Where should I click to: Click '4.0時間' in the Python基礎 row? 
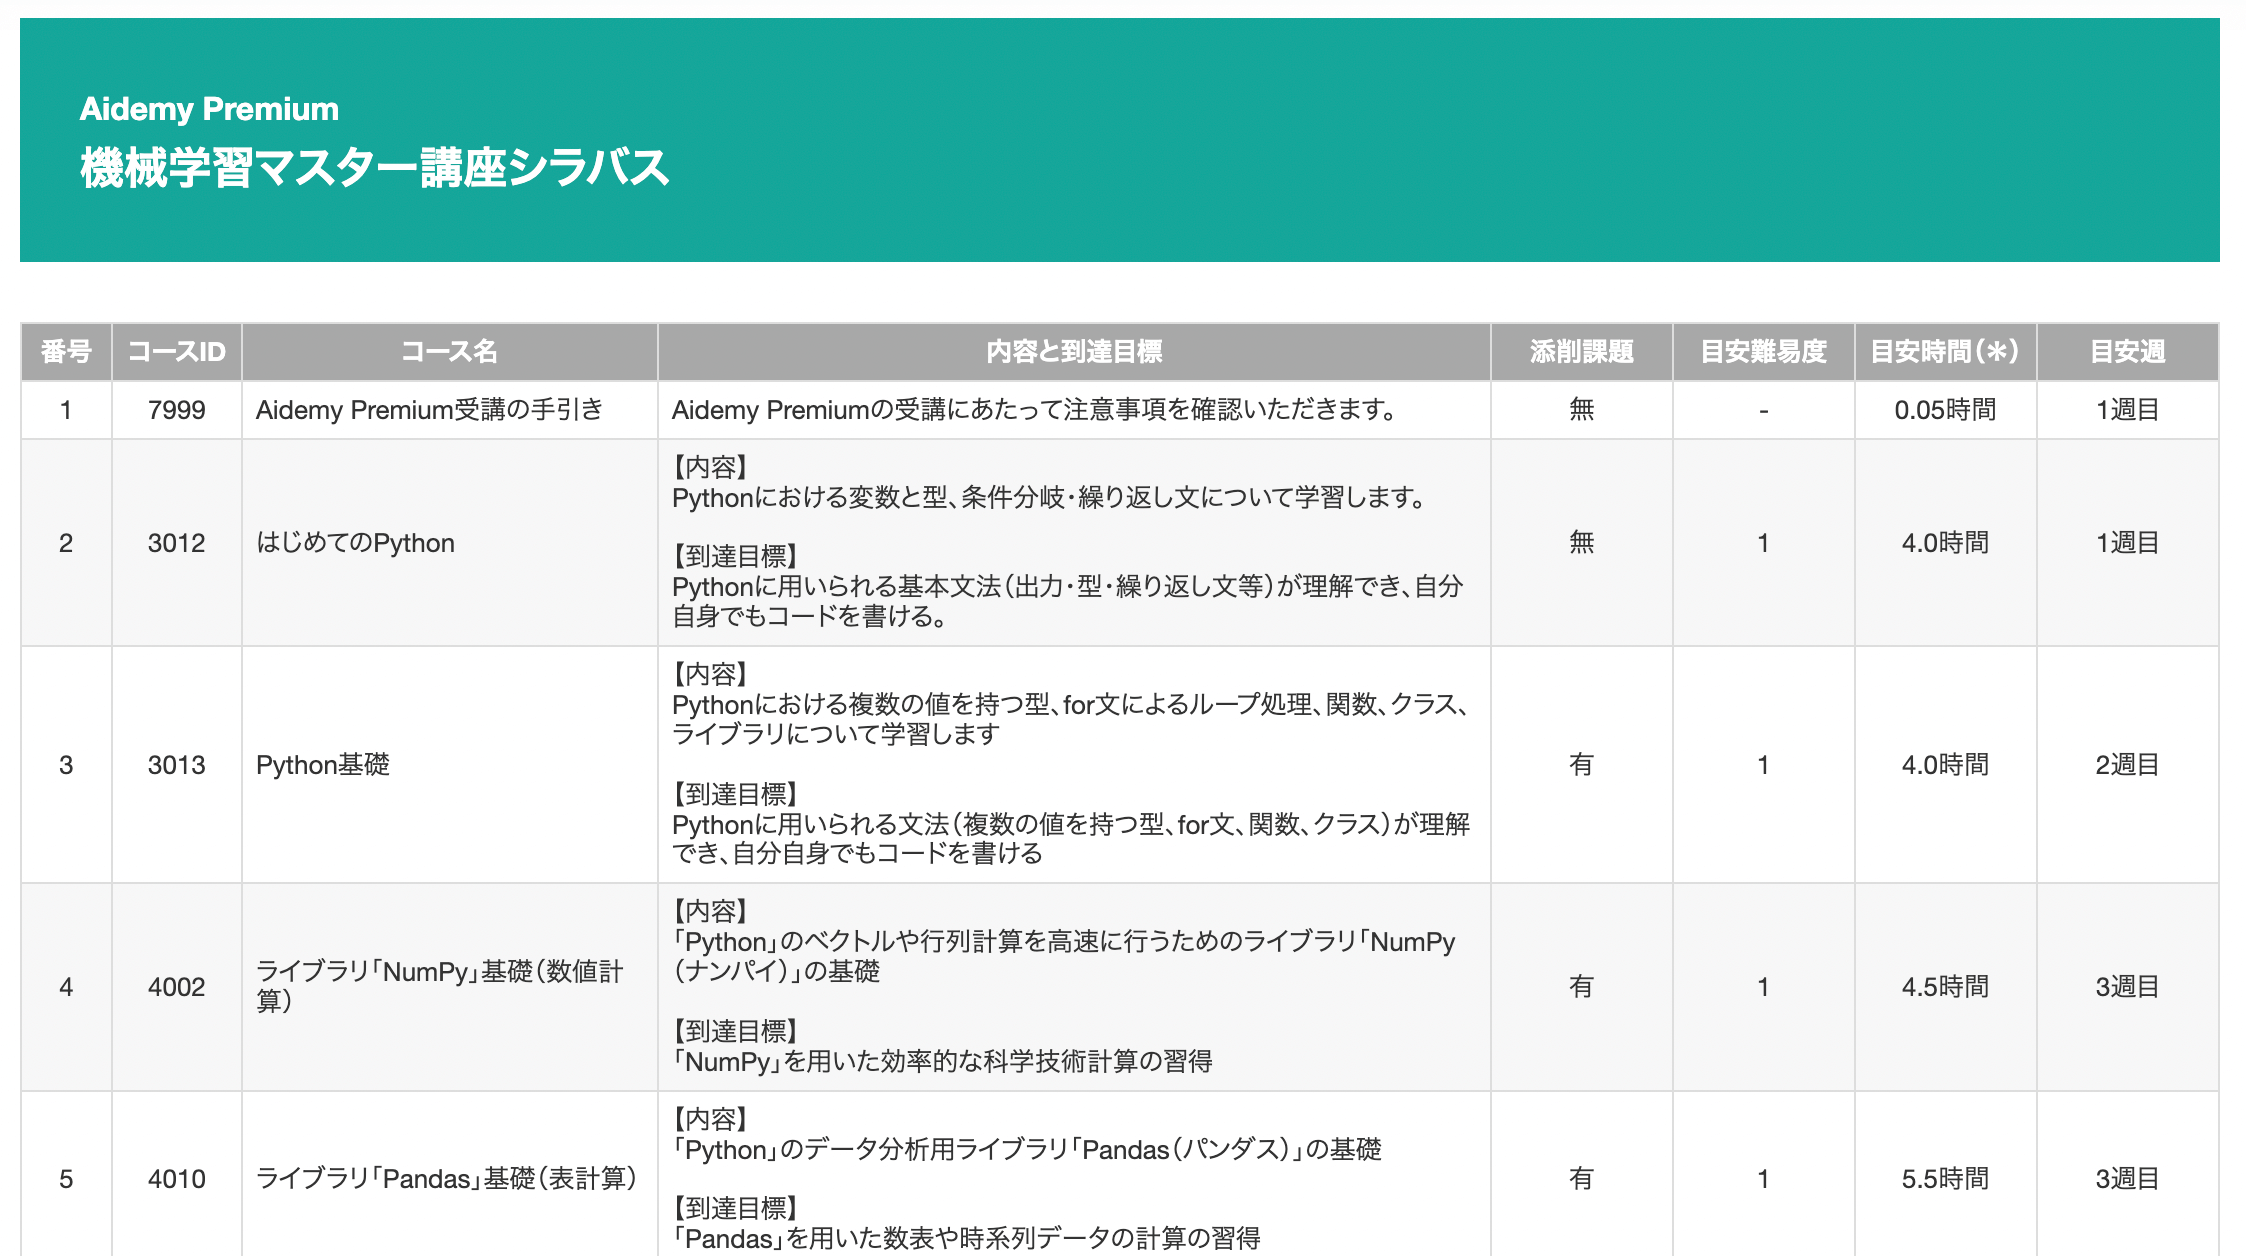click(1945, 765)
